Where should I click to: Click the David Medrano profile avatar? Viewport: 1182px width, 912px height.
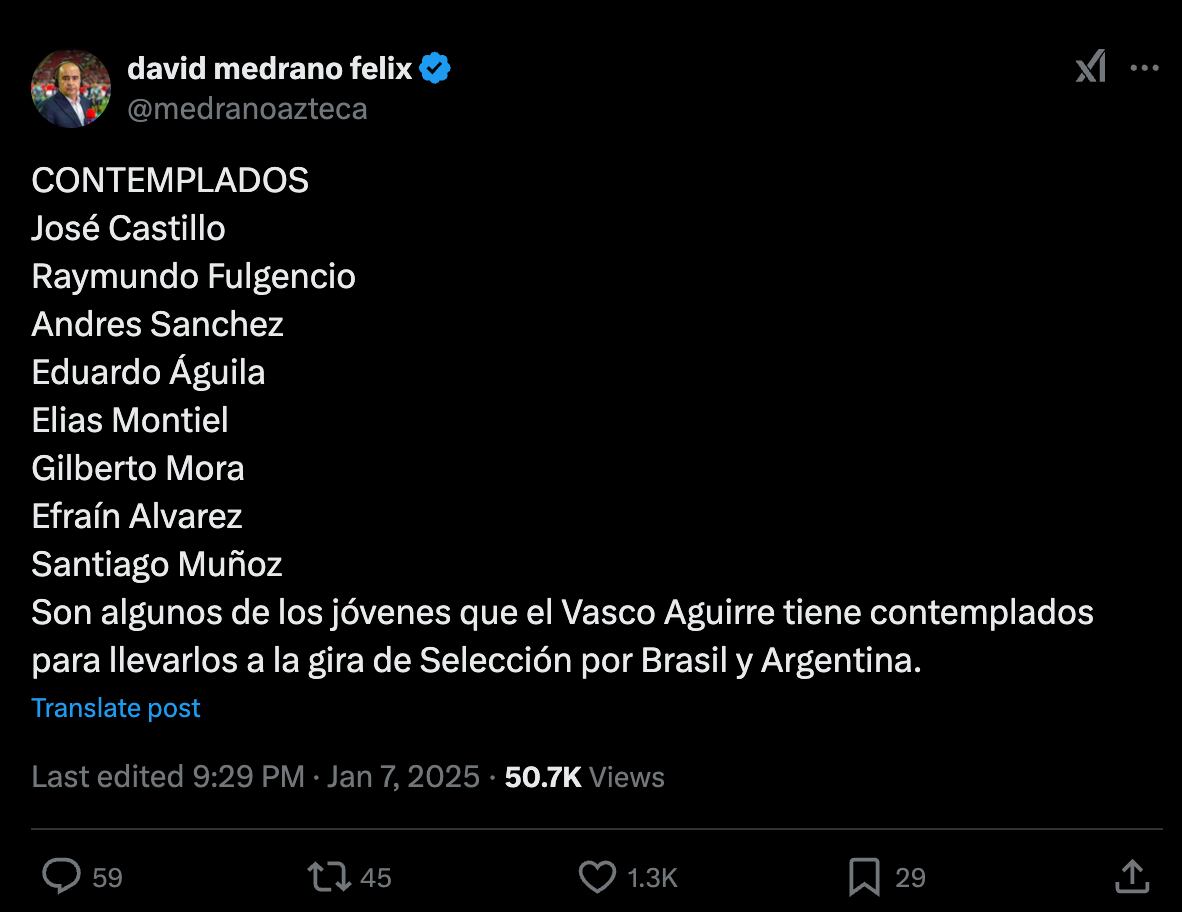[x=71, y=88]
